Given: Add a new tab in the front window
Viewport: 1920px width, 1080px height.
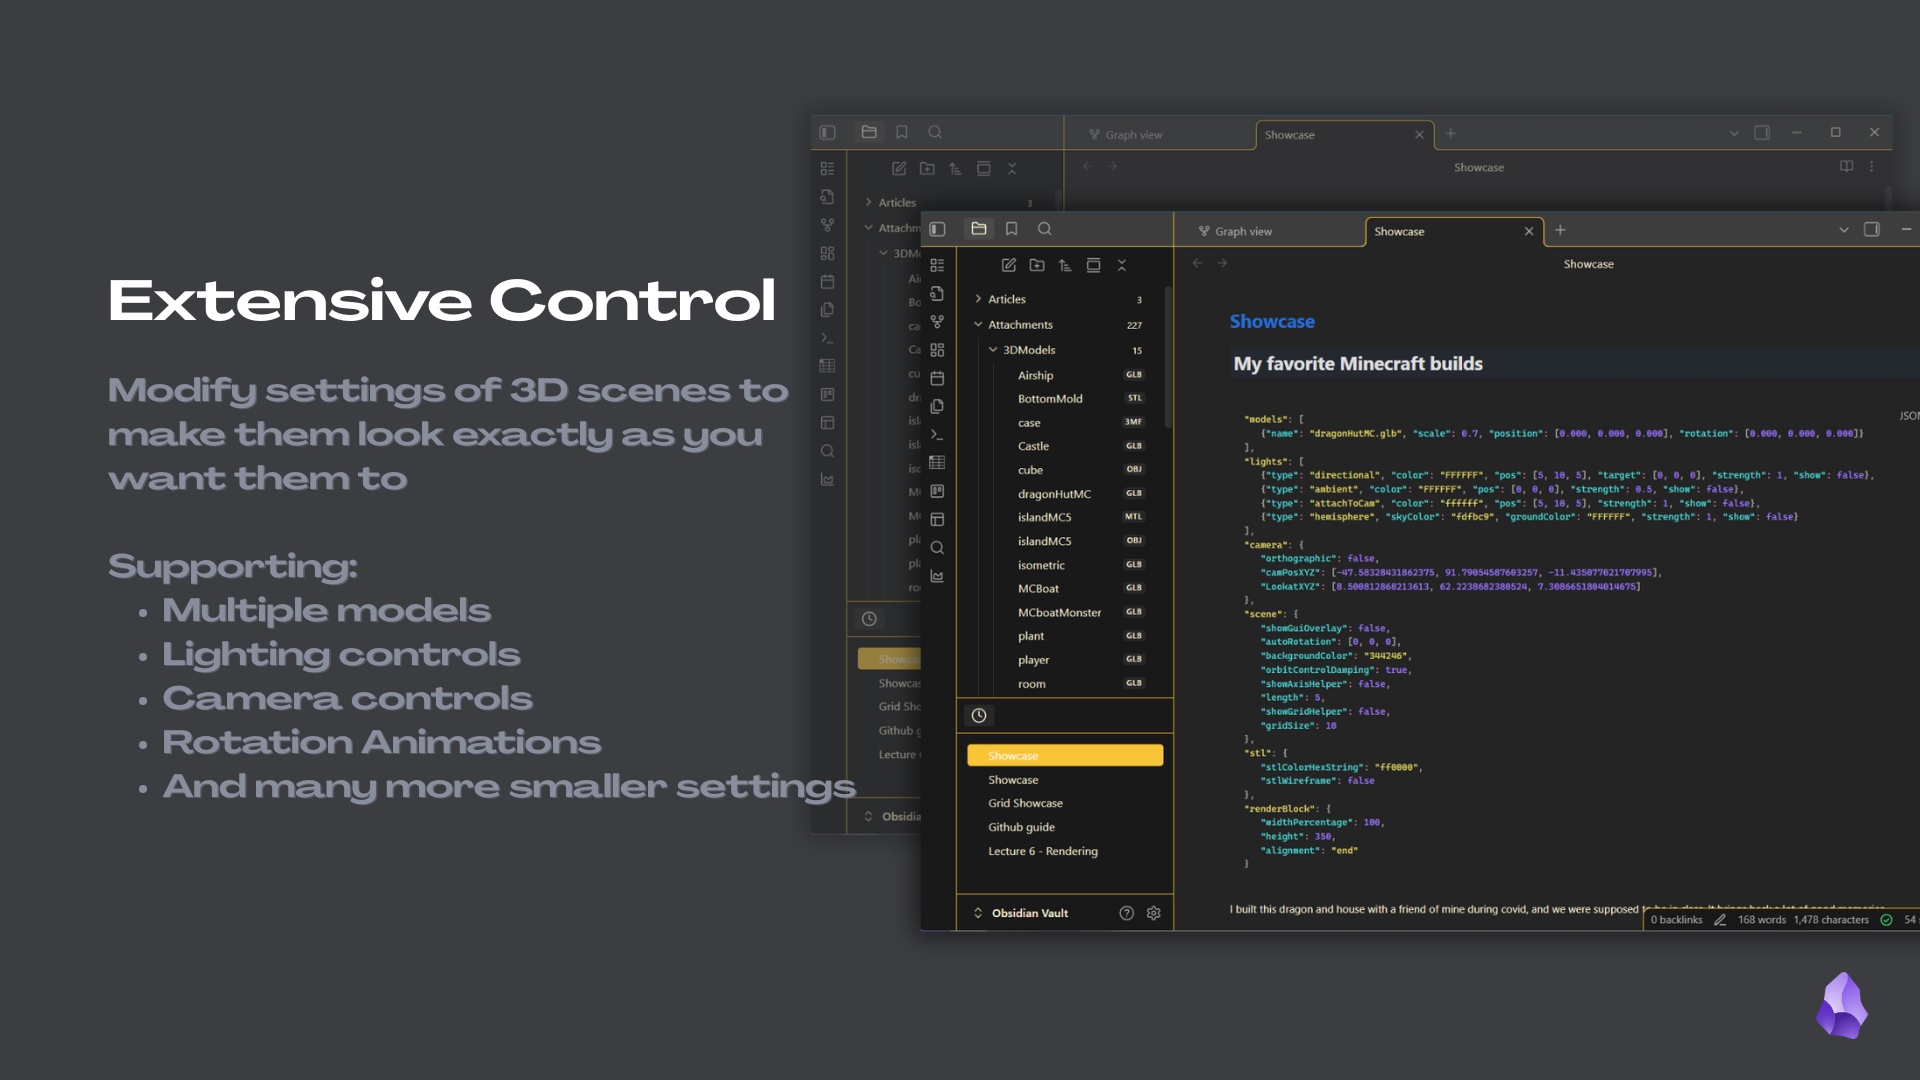Looking at the screenshot, I should coord(1560,230).
